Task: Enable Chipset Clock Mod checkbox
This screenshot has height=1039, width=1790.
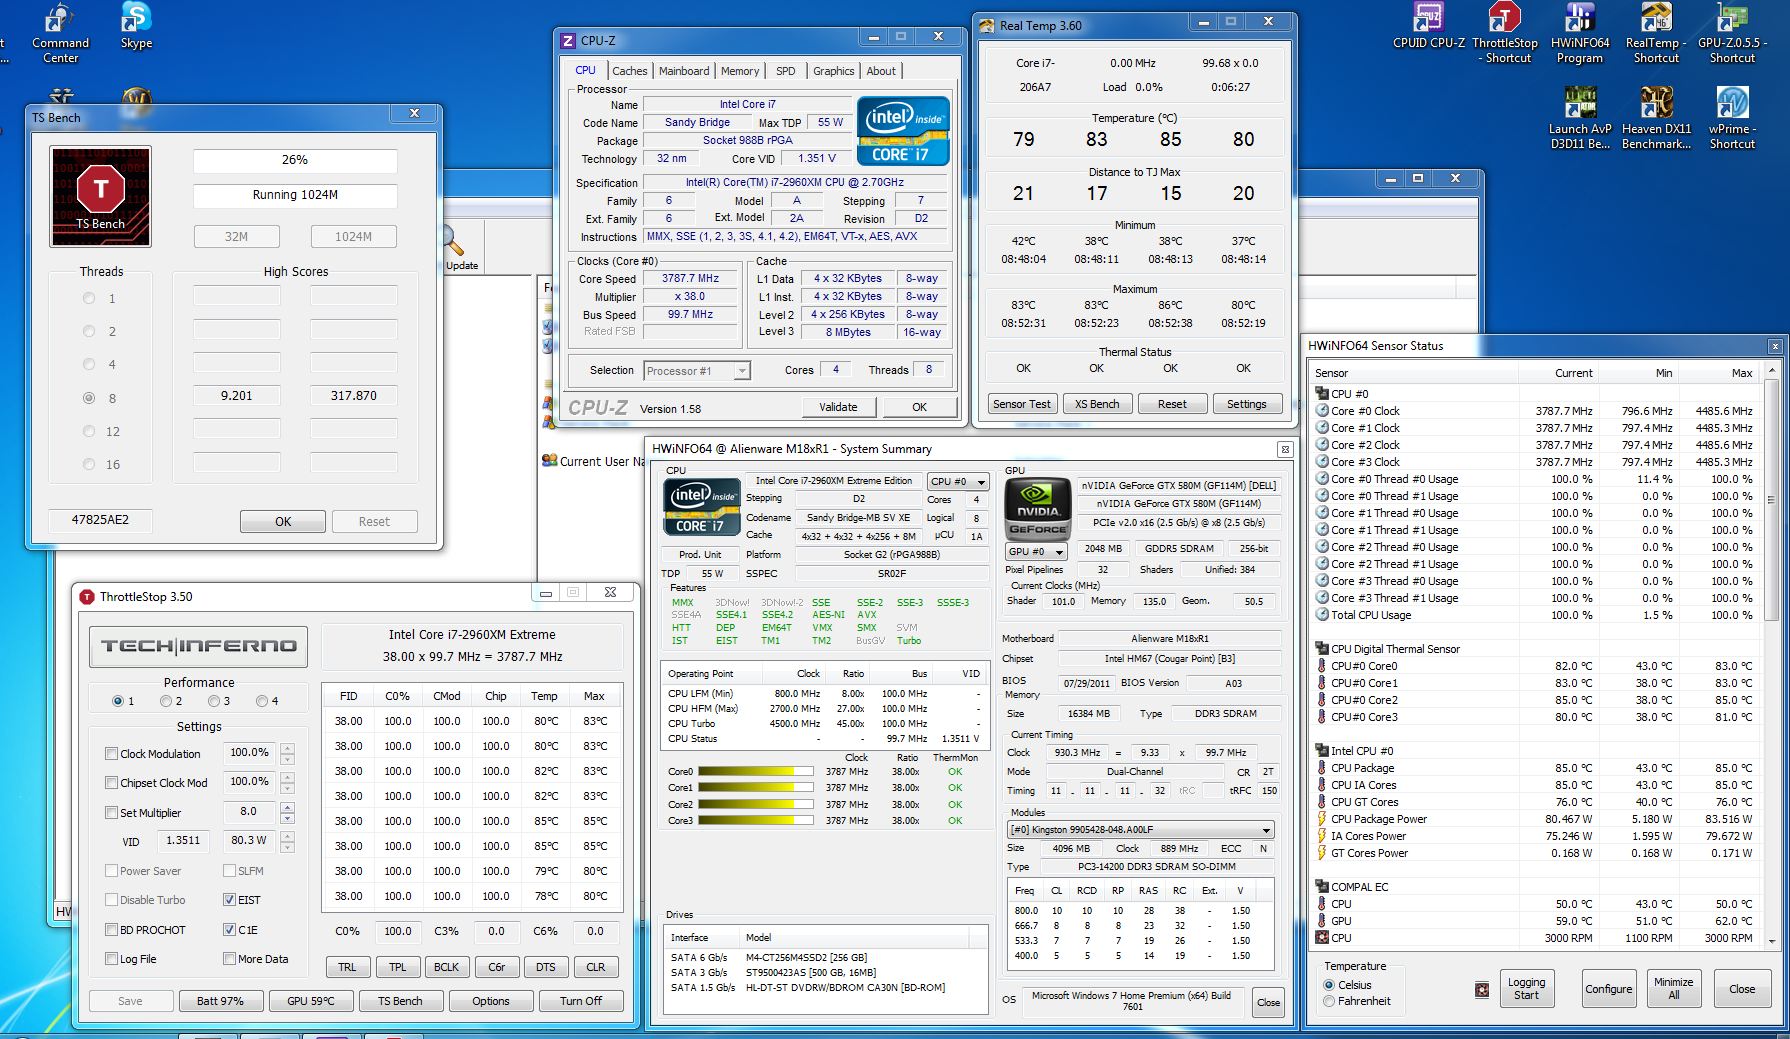Action: (x=111, y=783)
